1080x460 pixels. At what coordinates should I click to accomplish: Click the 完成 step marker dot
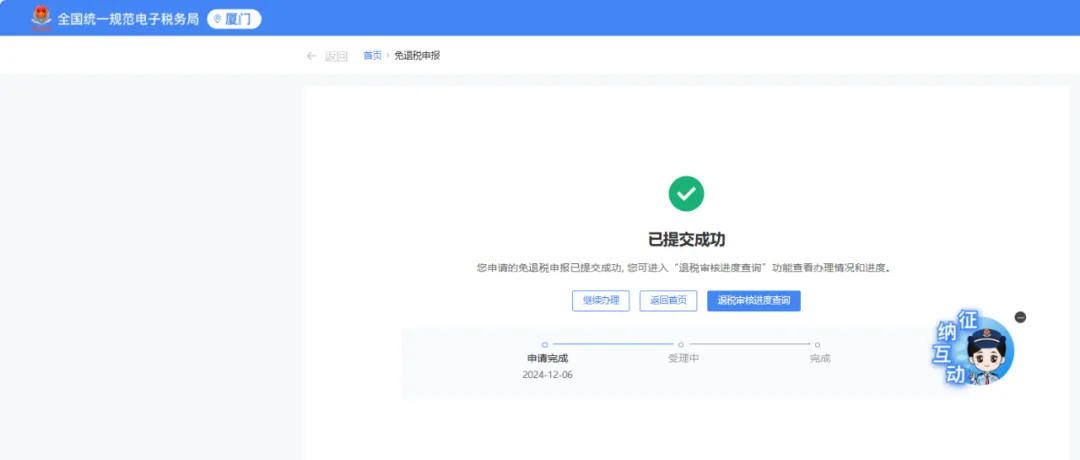point(817,344)
